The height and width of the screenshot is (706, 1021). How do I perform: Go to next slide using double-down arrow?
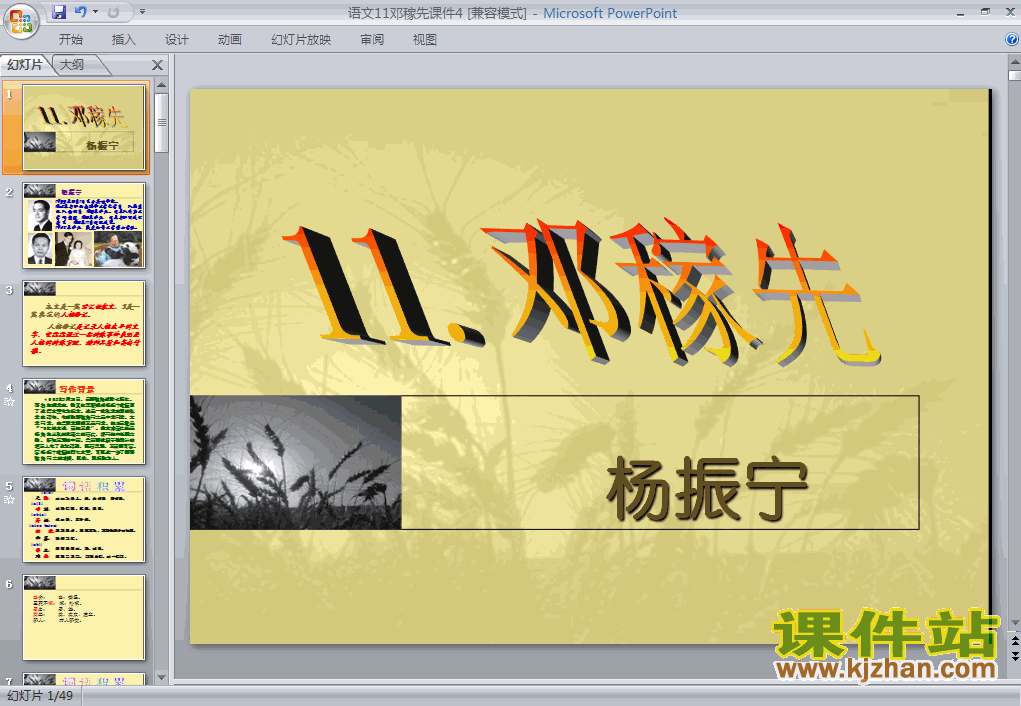[x=1014, y=656]
